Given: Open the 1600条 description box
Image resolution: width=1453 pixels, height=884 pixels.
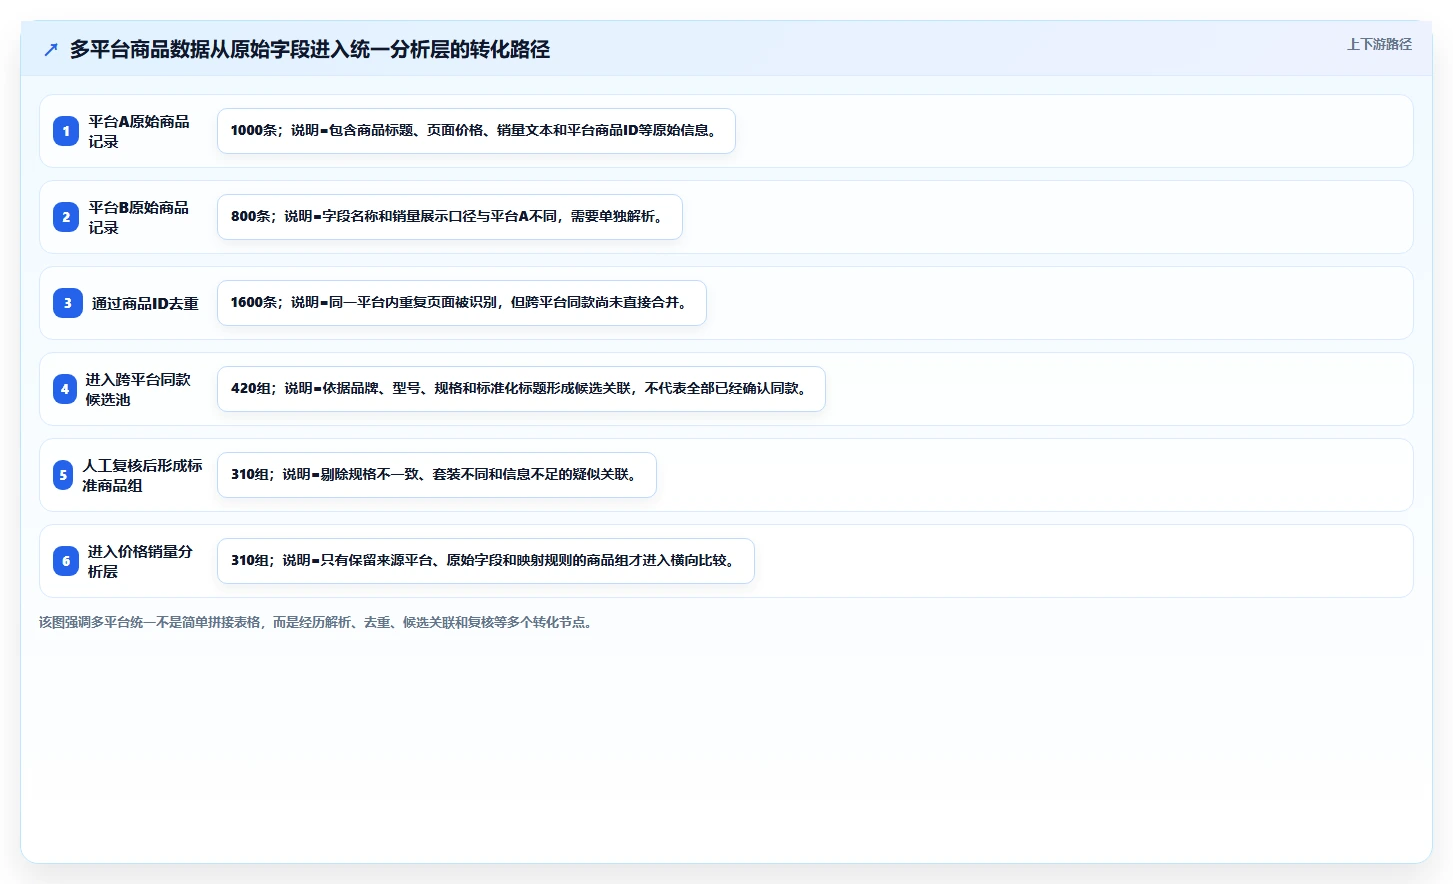Looking at the screenshot, I should tap(462, 303).
